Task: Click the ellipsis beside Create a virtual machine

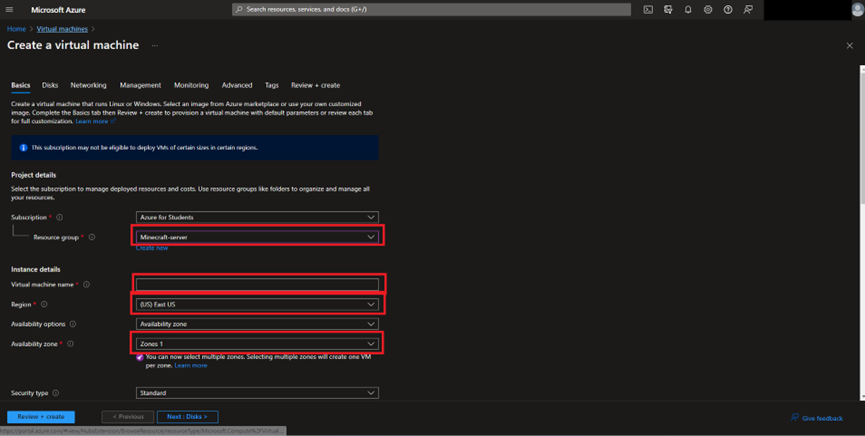Action: 155,46
